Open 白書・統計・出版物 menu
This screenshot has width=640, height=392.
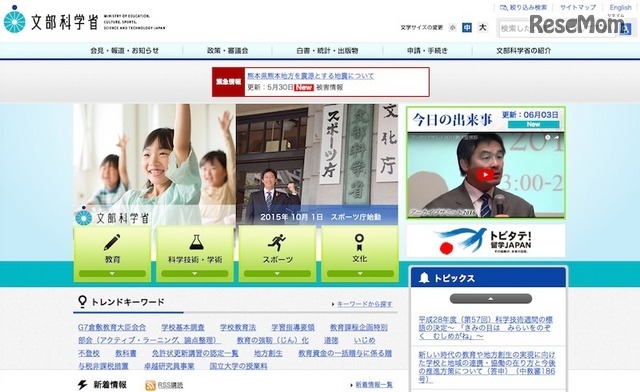pyautogui.click(x=327, y=51)
